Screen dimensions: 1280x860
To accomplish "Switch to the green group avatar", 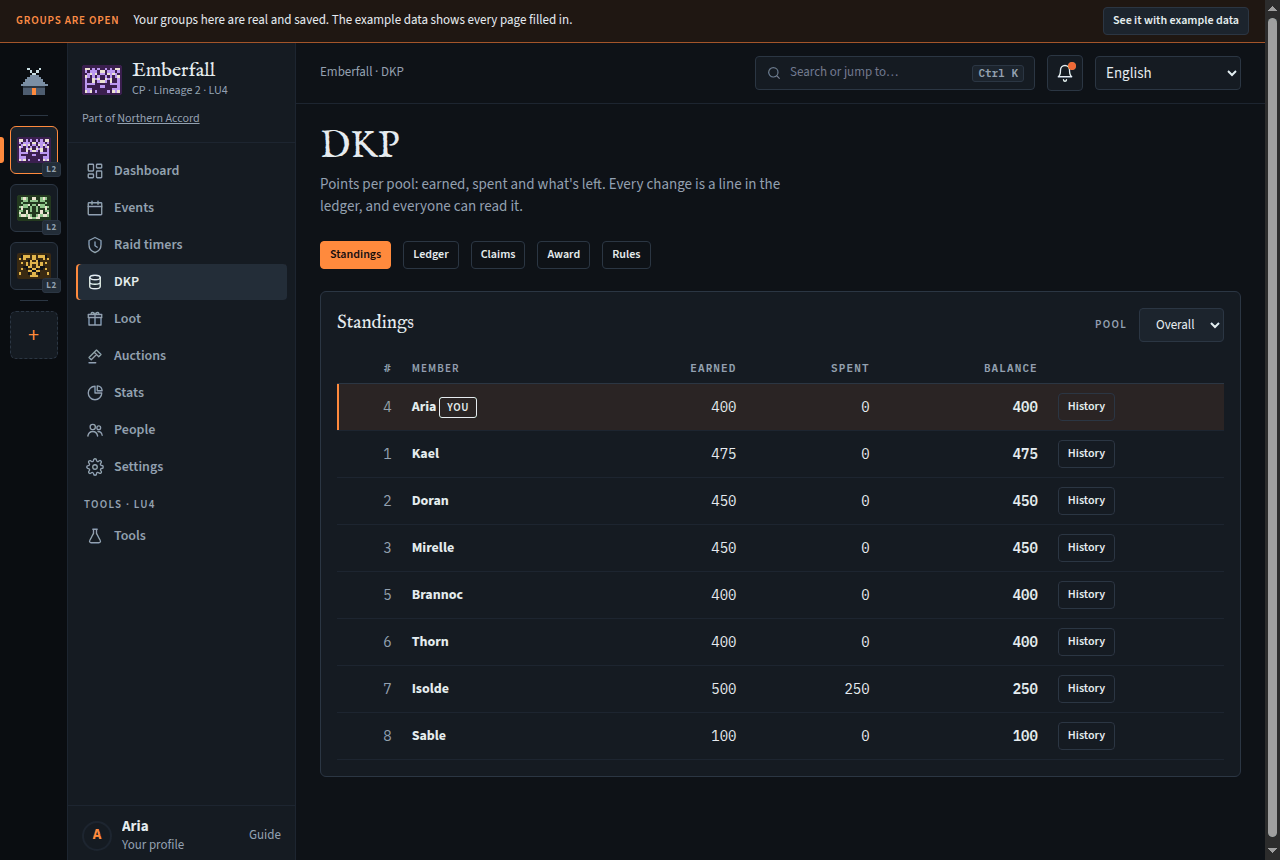I will pos(34,208).
